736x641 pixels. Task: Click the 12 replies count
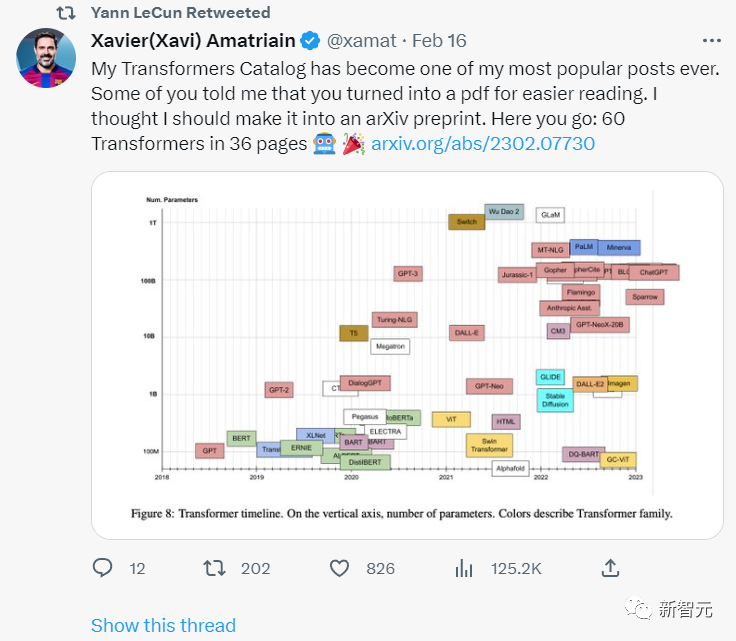point(137,568)
